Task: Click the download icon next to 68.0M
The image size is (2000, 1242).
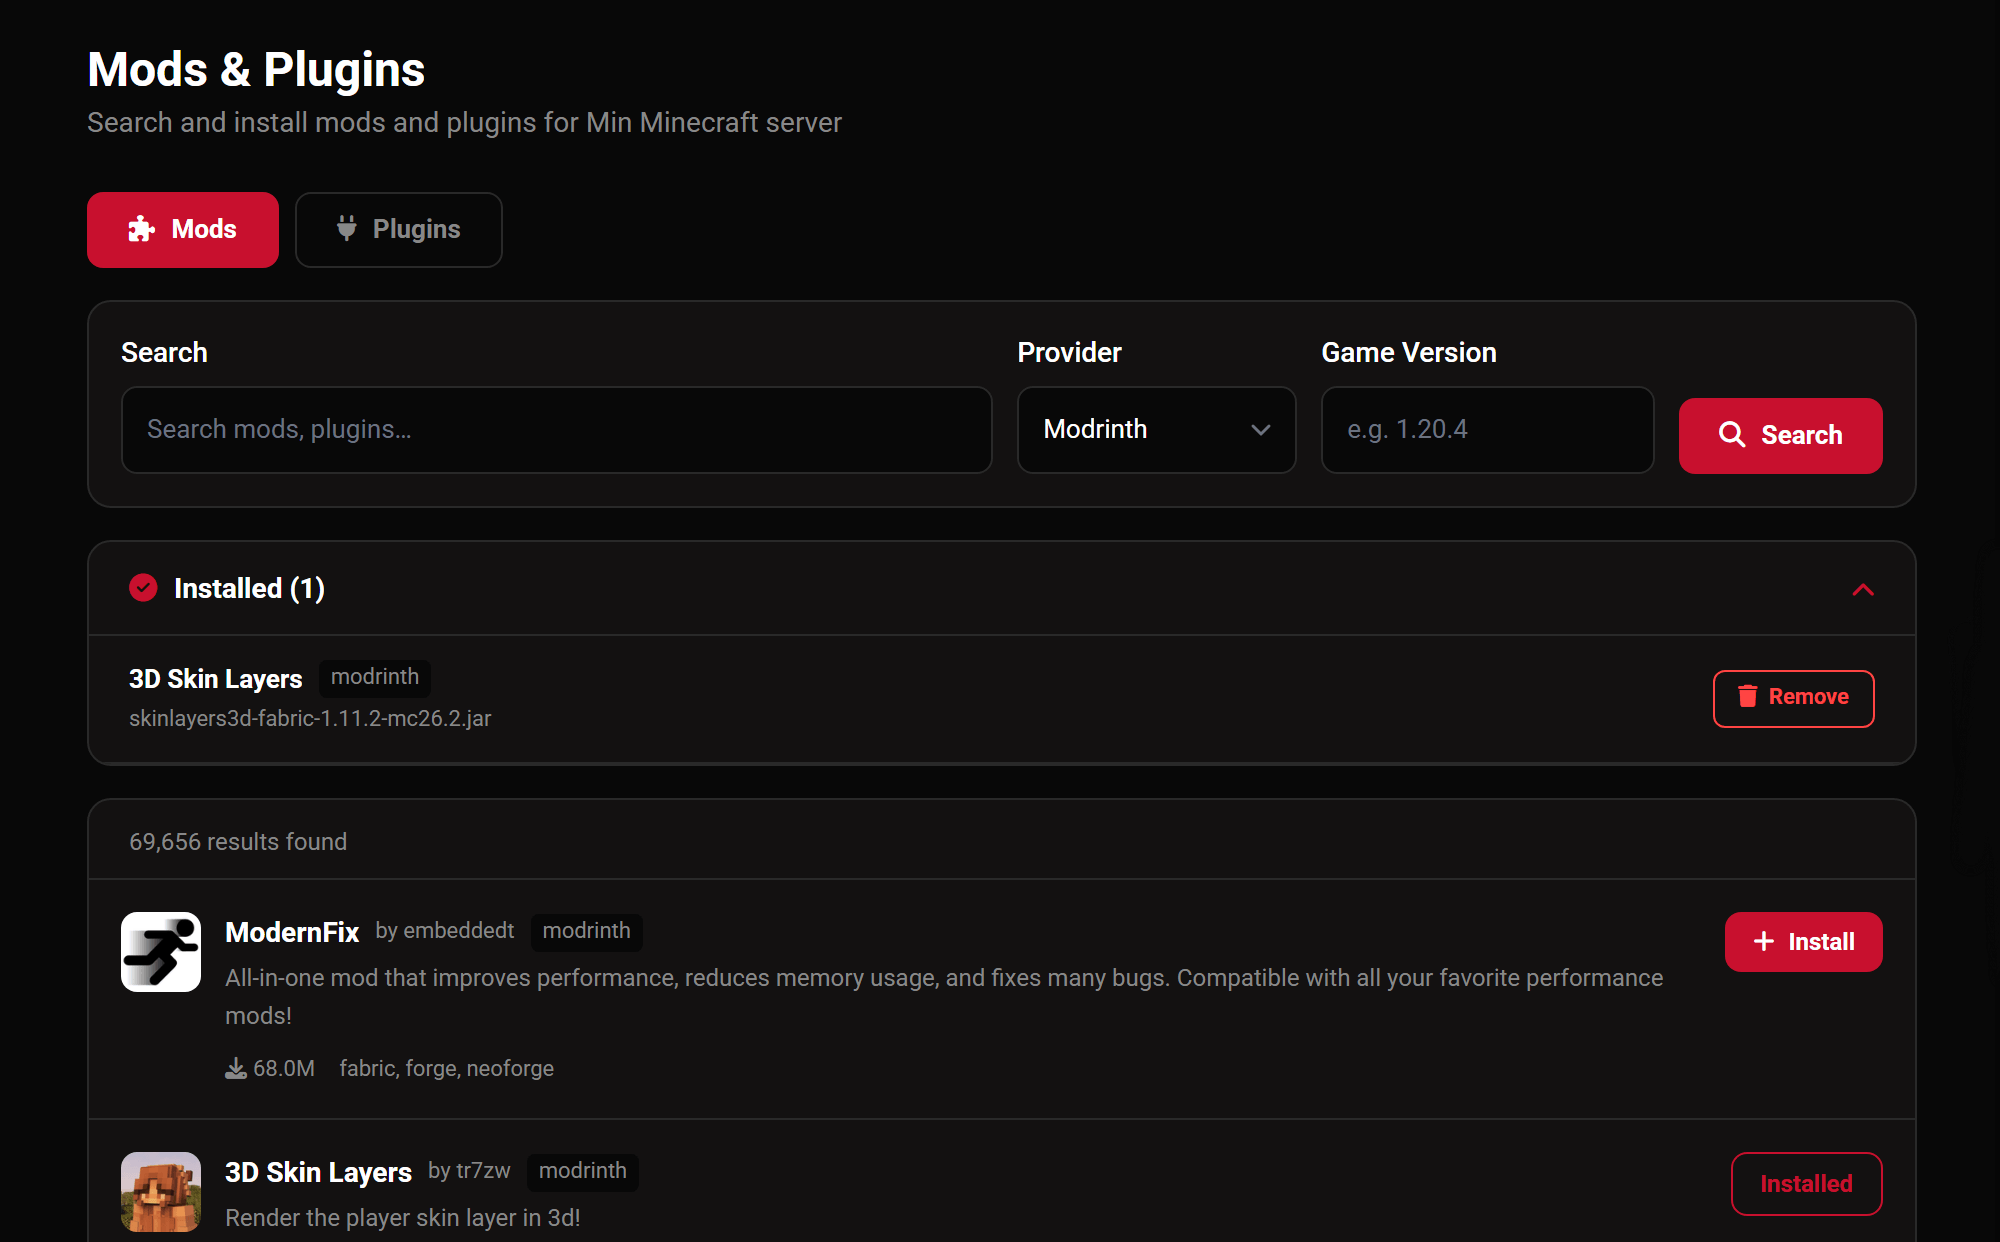Action: 236,1069
